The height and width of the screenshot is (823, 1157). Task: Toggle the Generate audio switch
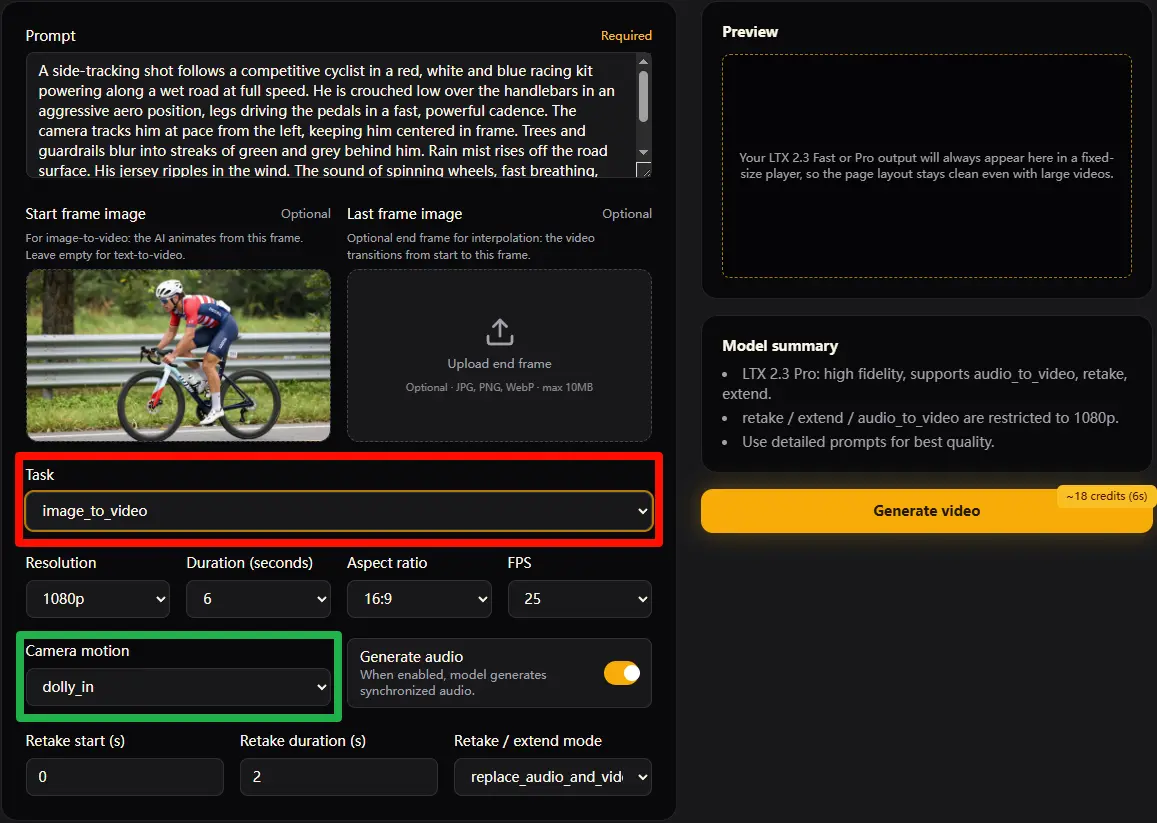[621, 674]
